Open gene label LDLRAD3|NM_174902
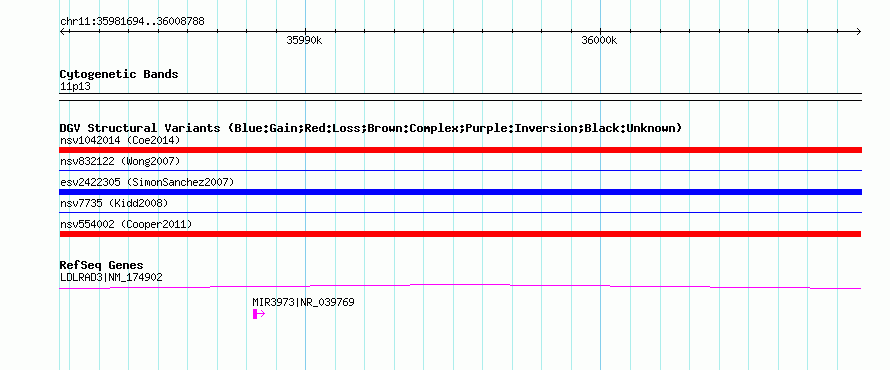This screenshot has width=890, height=370. click(x=111, y=278)
